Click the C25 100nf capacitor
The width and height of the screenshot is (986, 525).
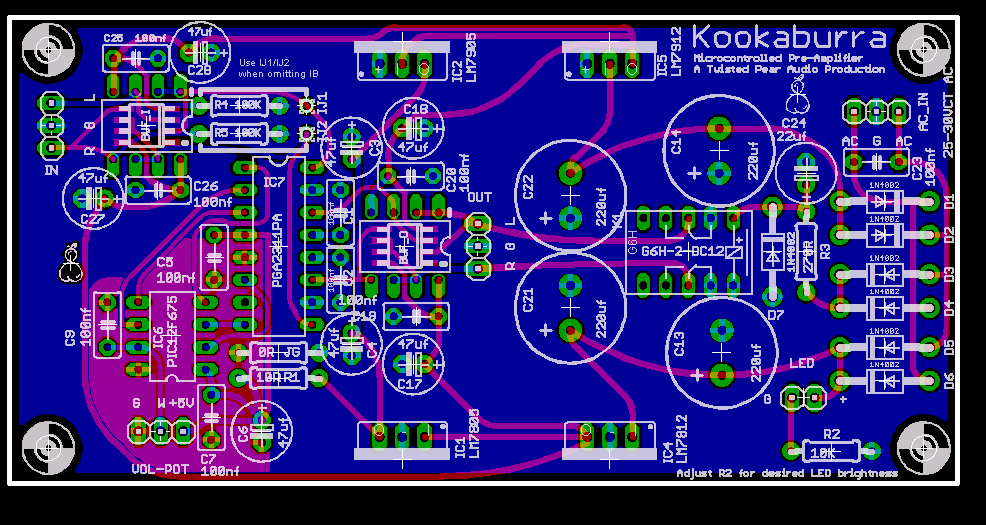135,58
